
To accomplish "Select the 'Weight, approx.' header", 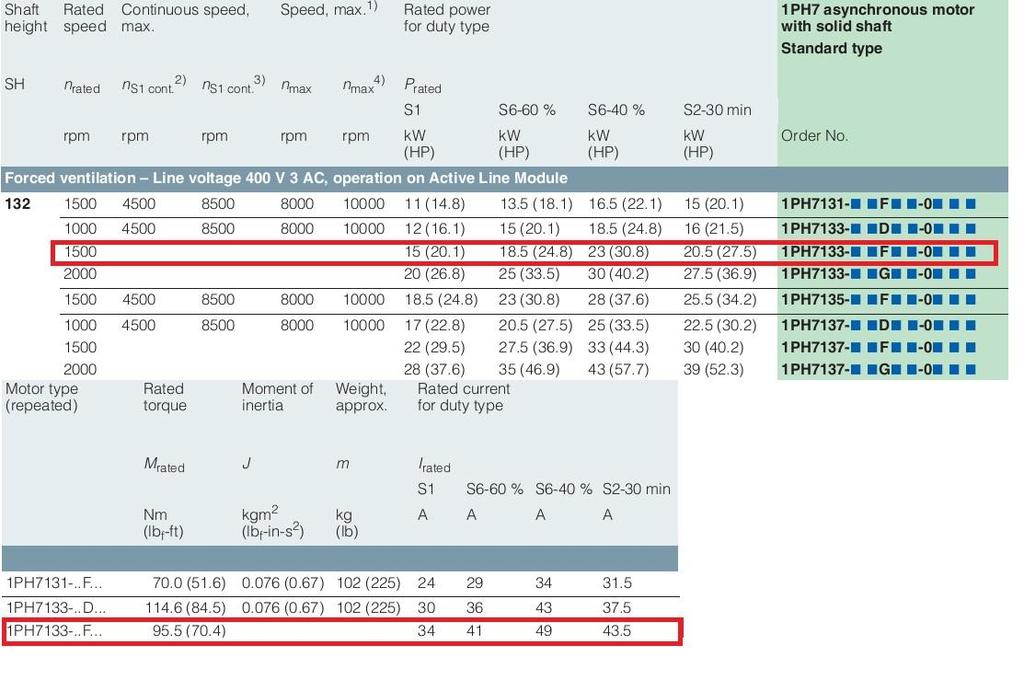I will click(x=361, y=397).
